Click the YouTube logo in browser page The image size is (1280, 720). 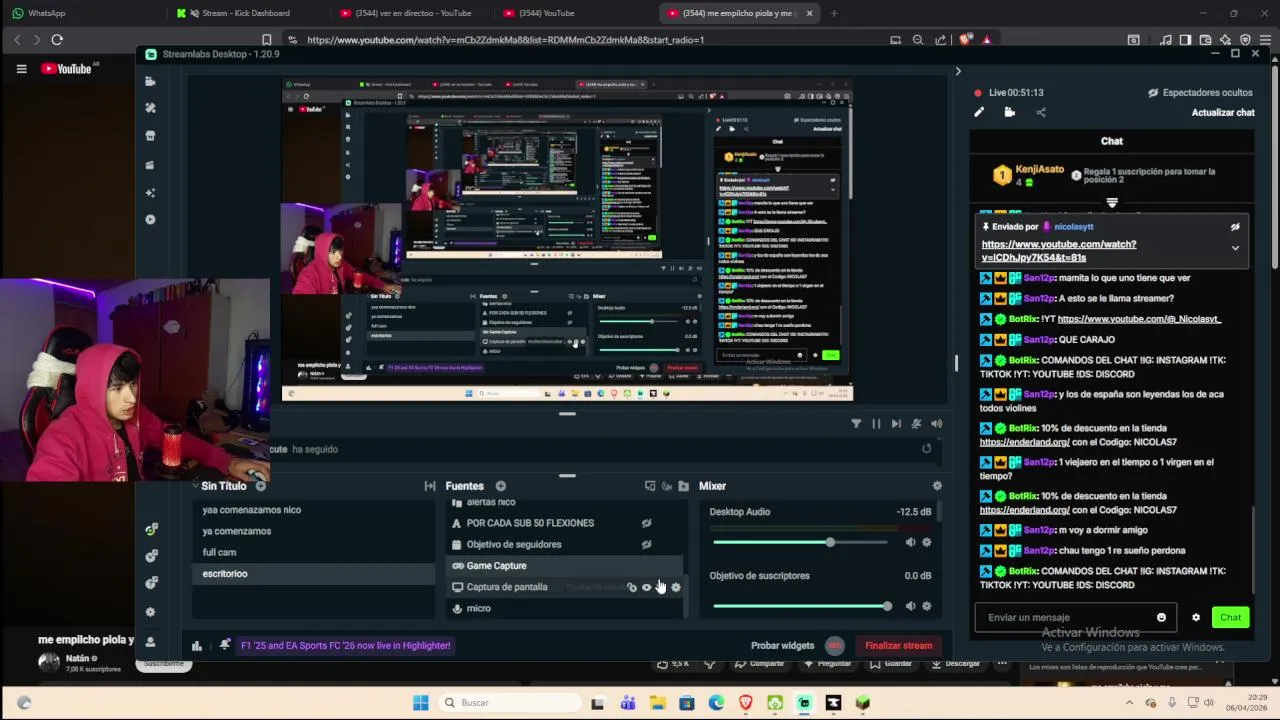(67, 69)
